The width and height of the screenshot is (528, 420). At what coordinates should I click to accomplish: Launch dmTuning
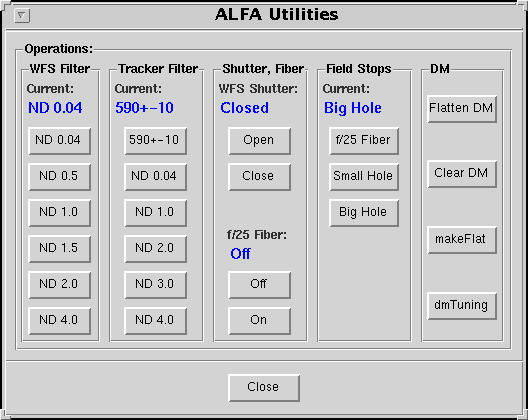point(462,306)
